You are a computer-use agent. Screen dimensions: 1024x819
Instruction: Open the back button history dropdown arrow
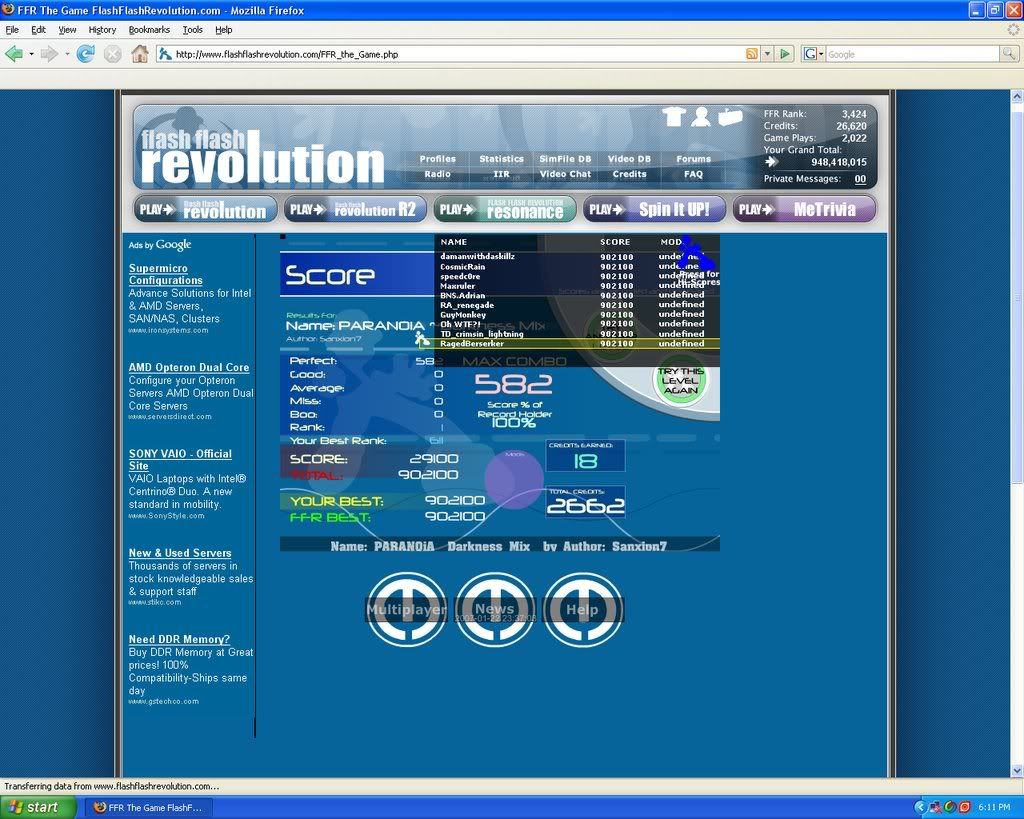click(31, 54)
